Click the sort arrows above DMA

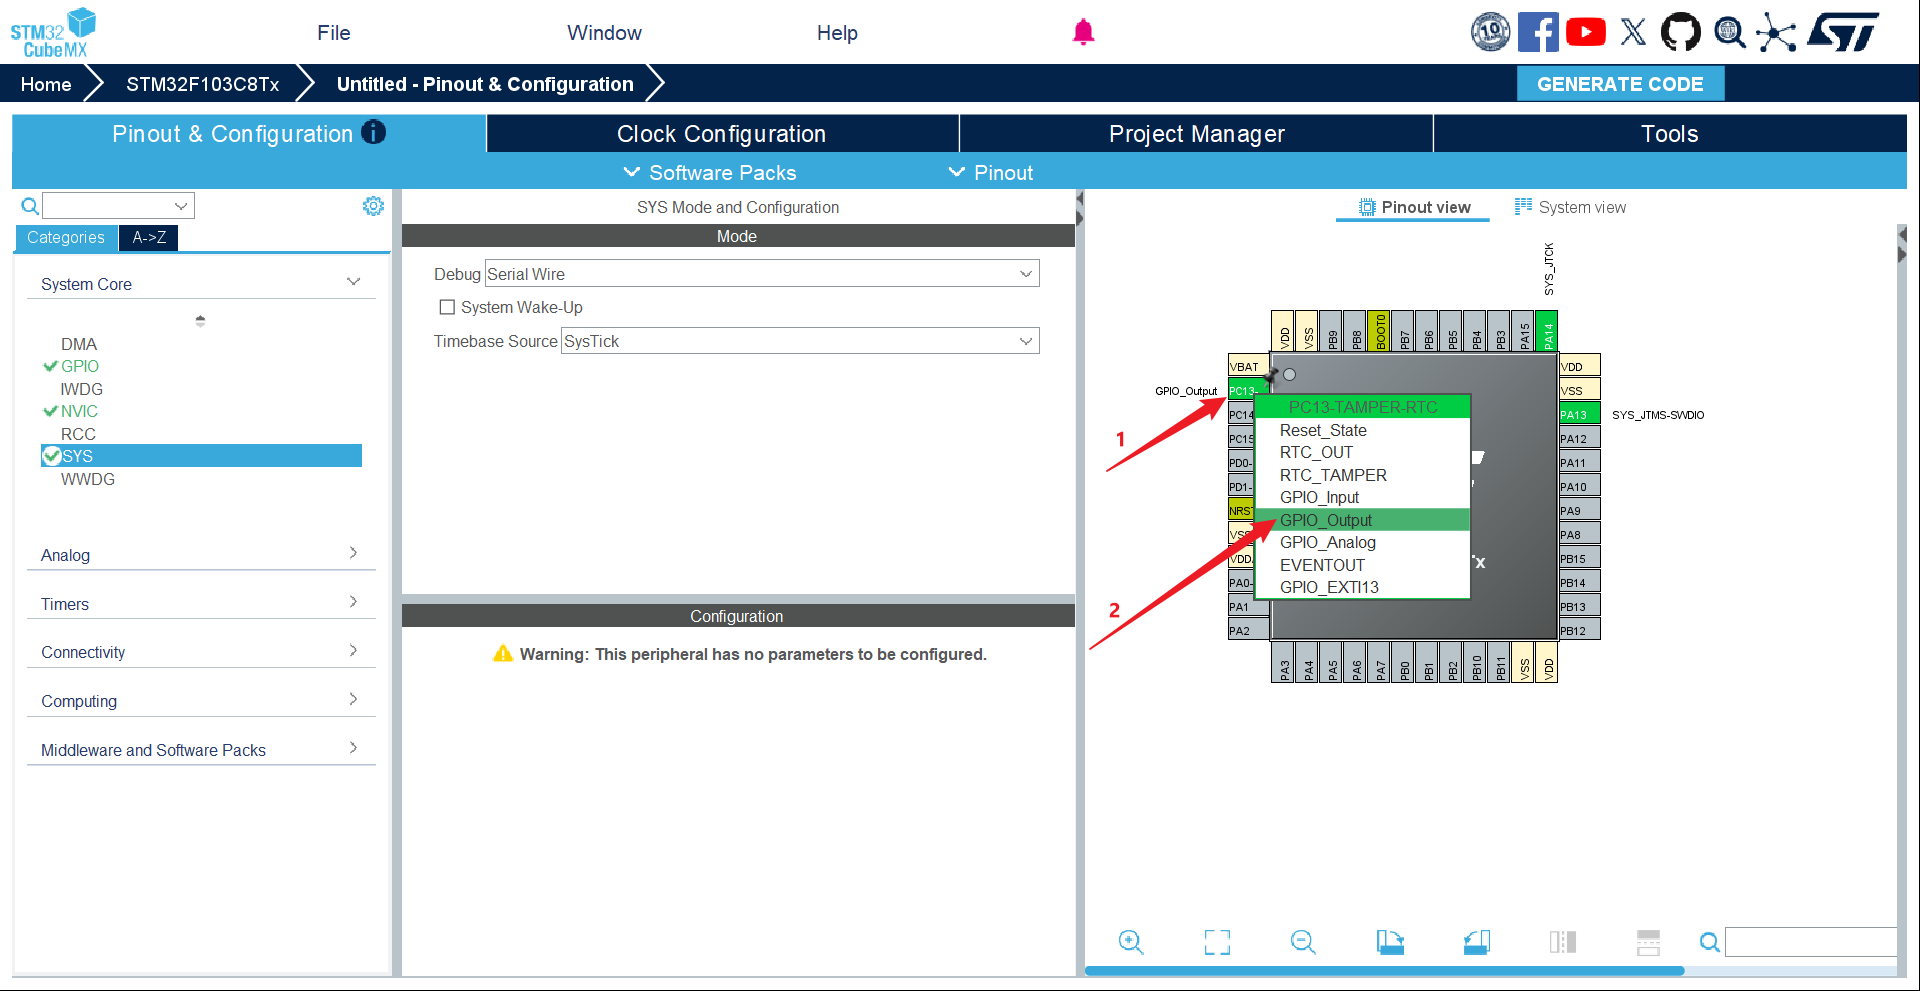(200, 321)
